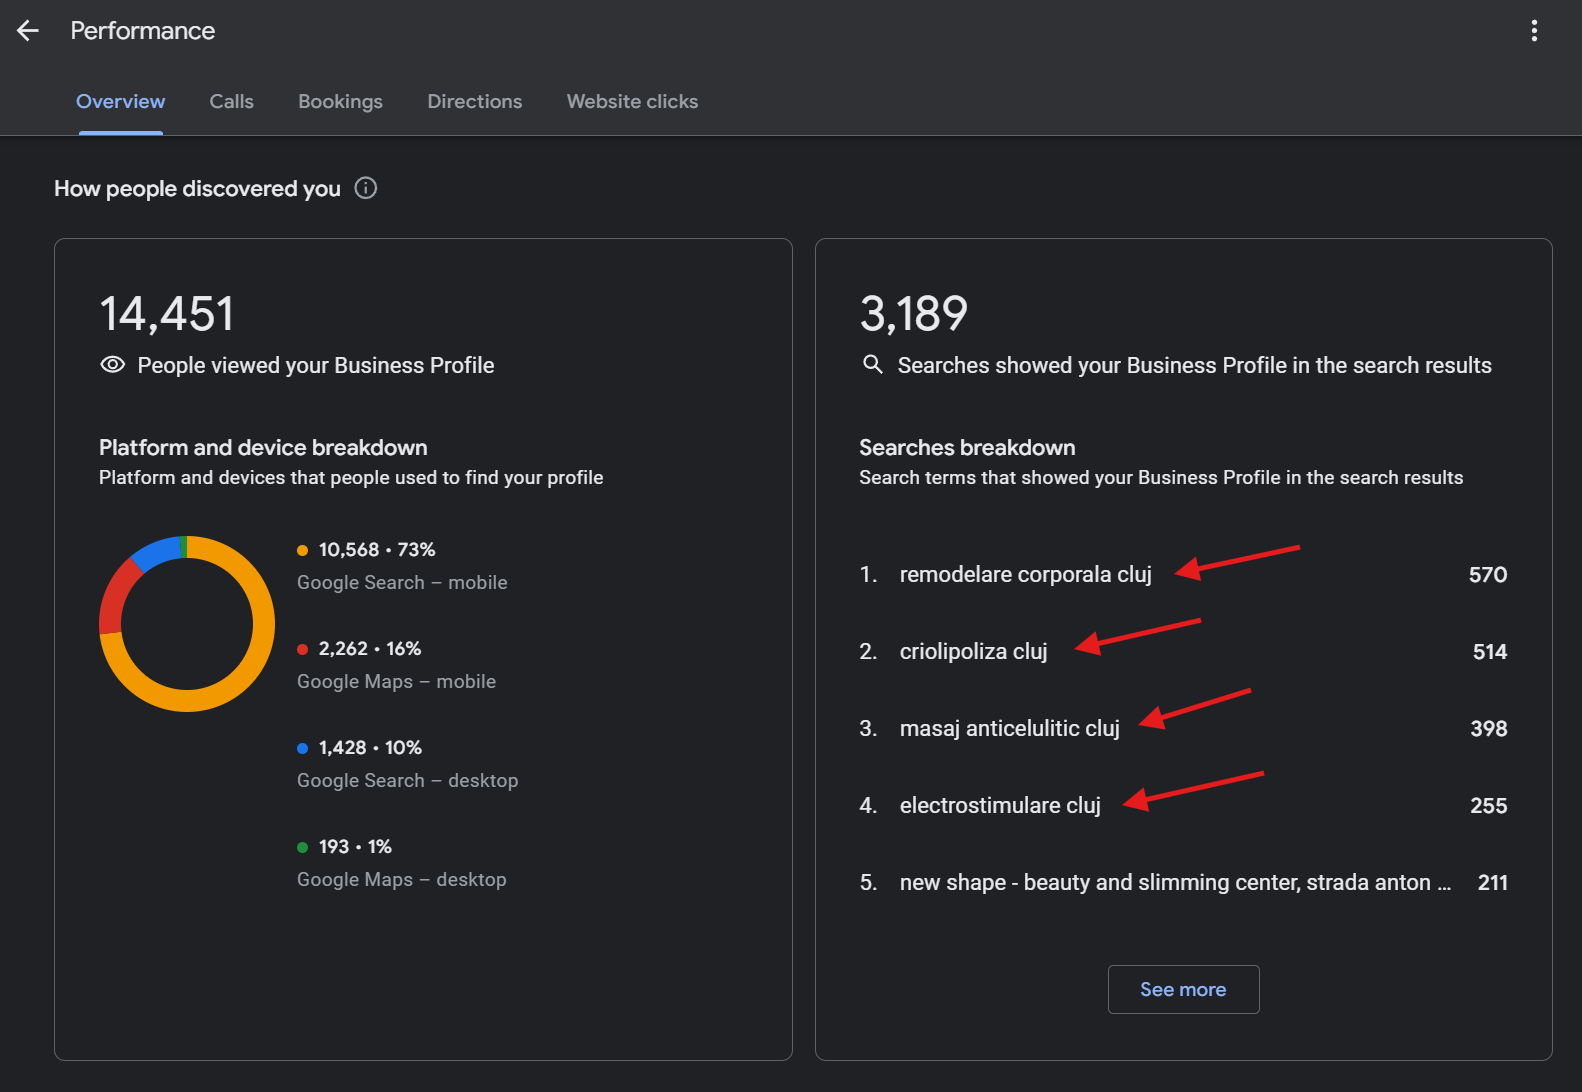Click the 3,189 searches number
Viewport: 1582px width, 1092px height.
tap(914, 314)
